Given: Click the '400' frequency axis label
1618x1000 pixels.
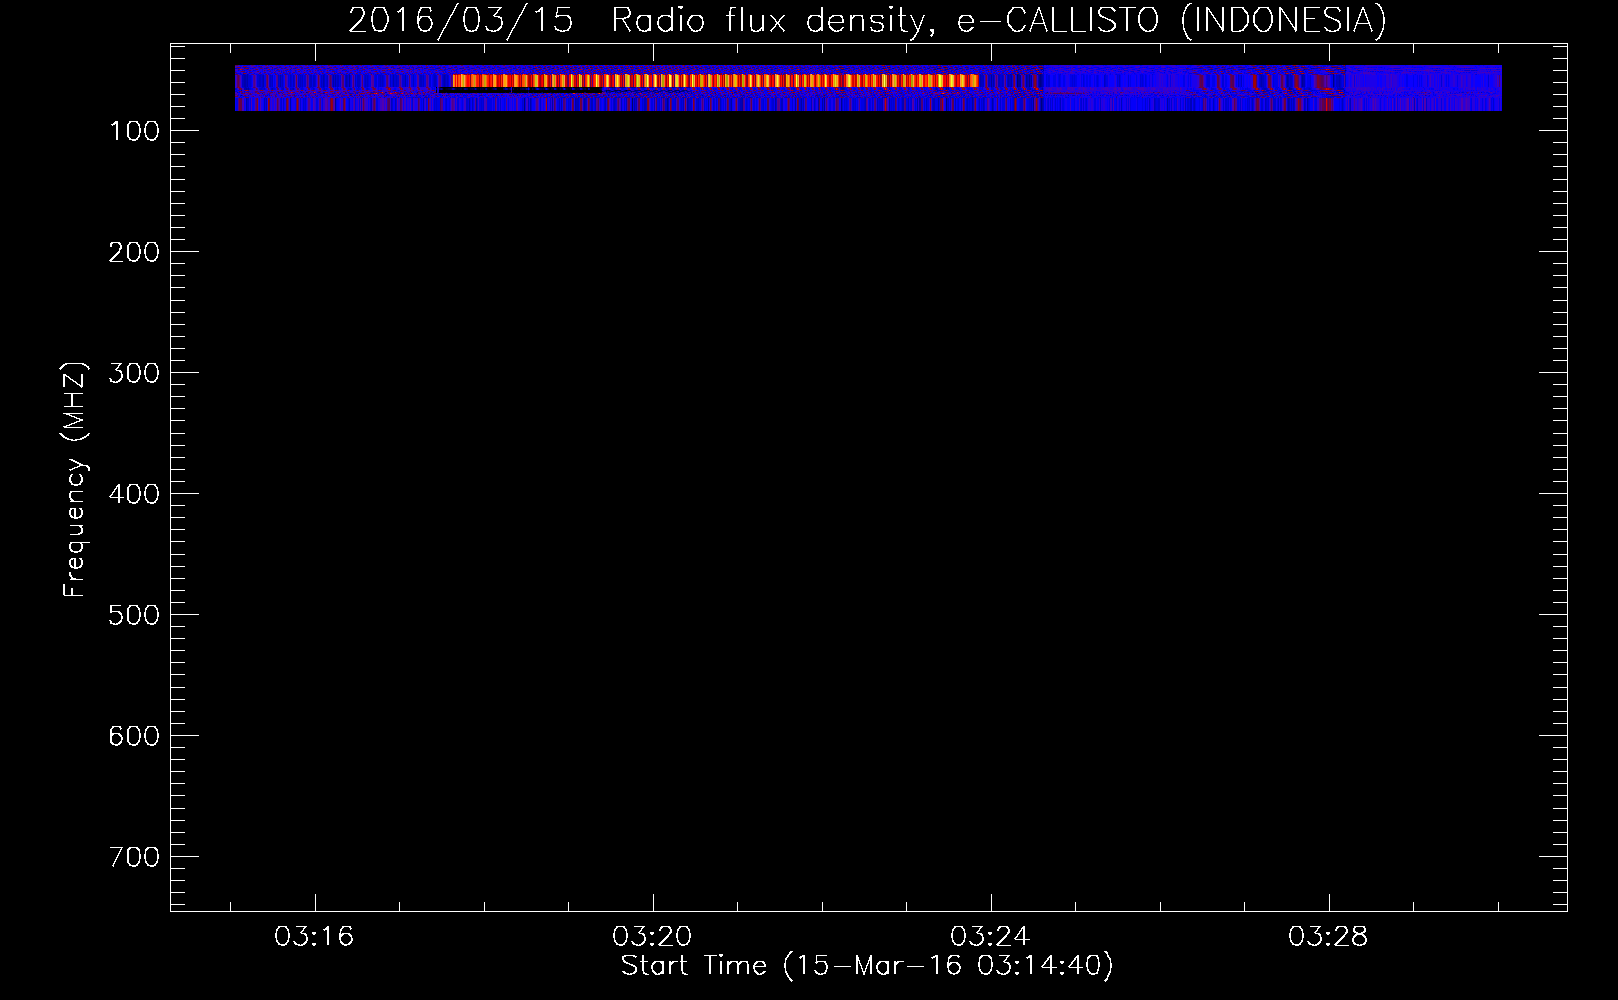Looking at the screenshot, I should point(134,495).
